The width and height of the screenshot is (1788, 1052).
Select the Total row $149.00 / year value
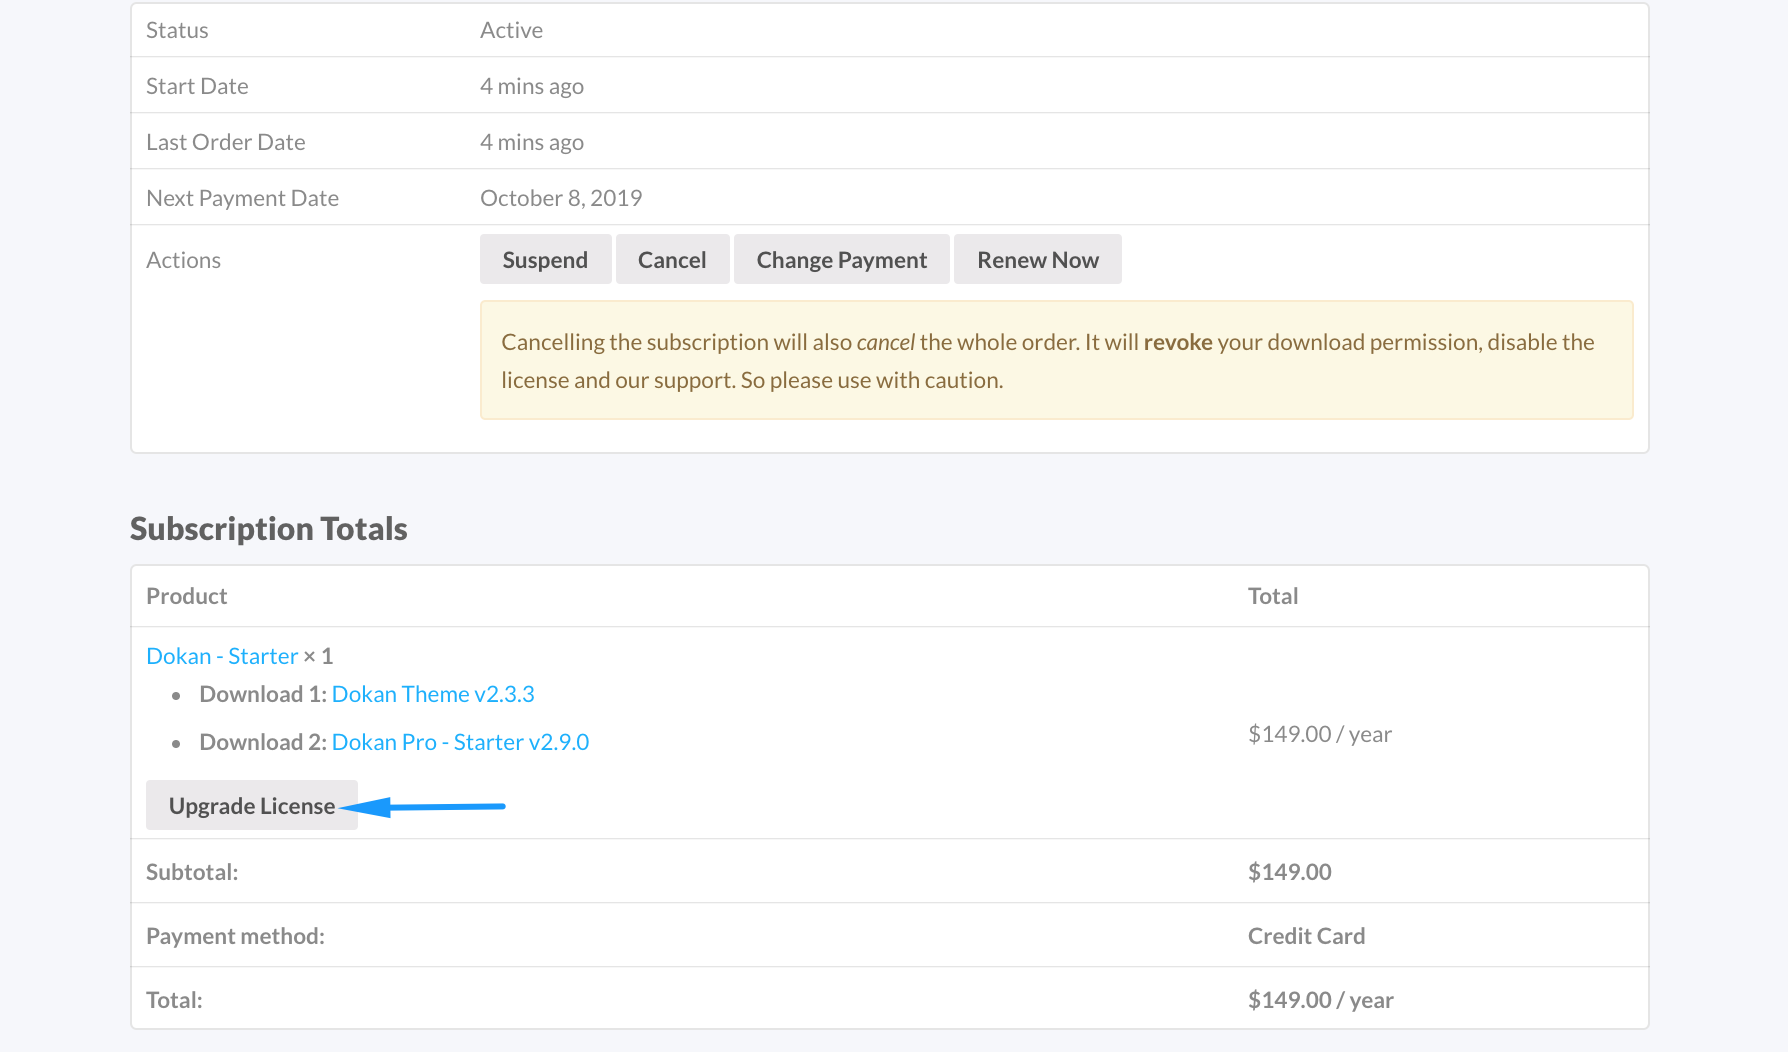1321,1000
